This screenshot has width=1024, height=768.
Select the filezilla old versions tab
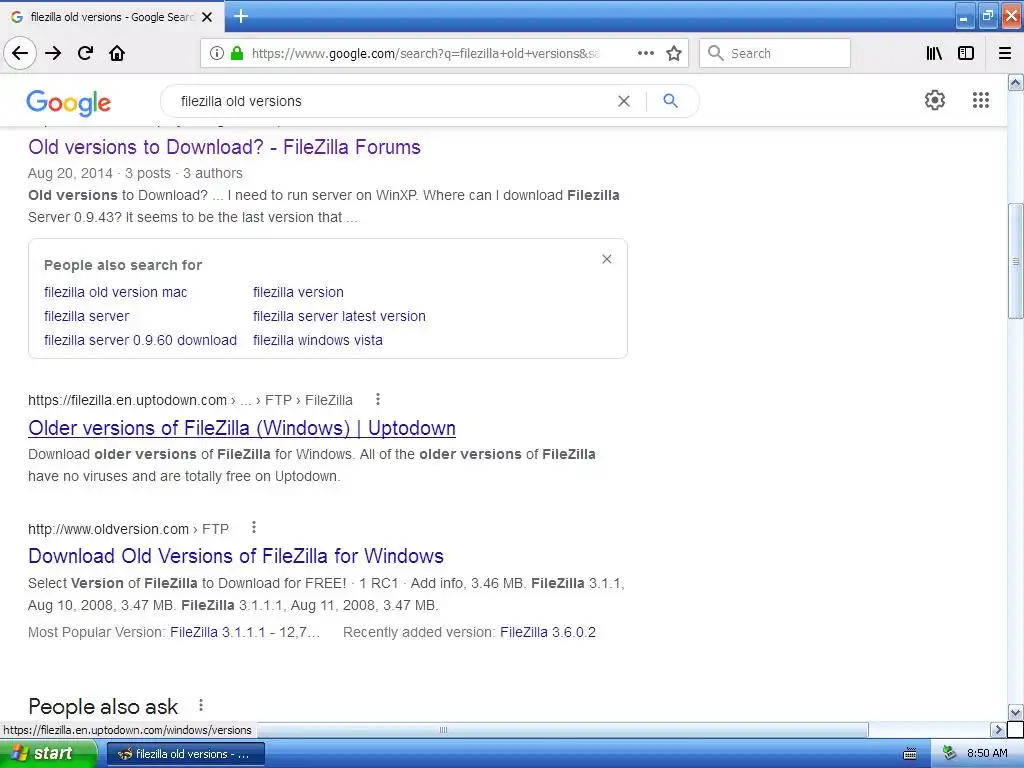point(112,17)
